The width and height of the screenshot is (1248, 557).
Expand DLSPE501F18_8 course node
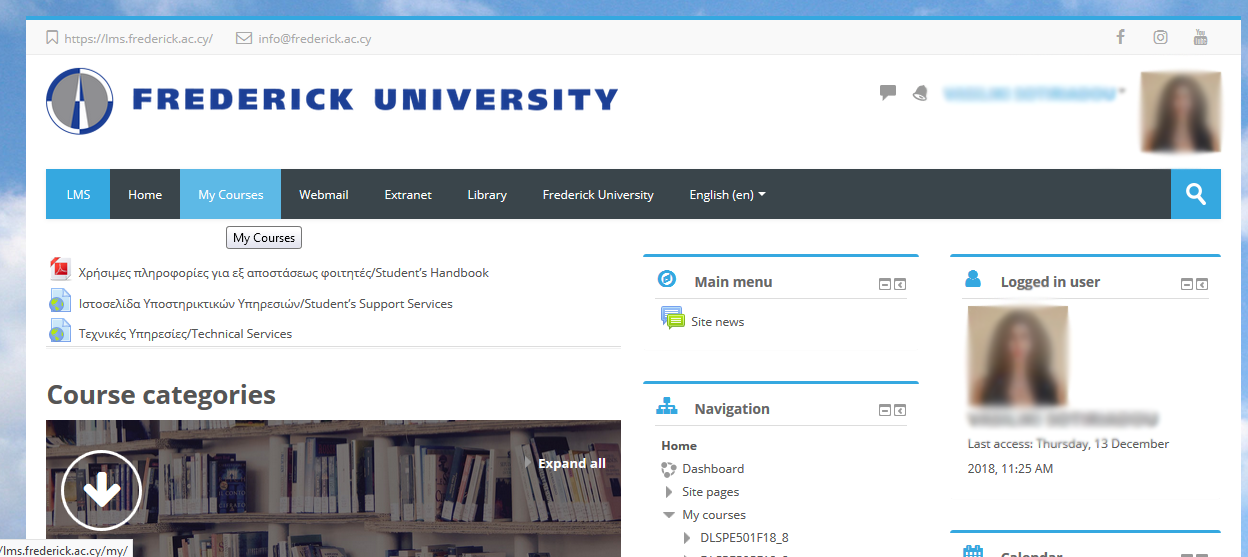pyautogui.click(x=687, y=538)
